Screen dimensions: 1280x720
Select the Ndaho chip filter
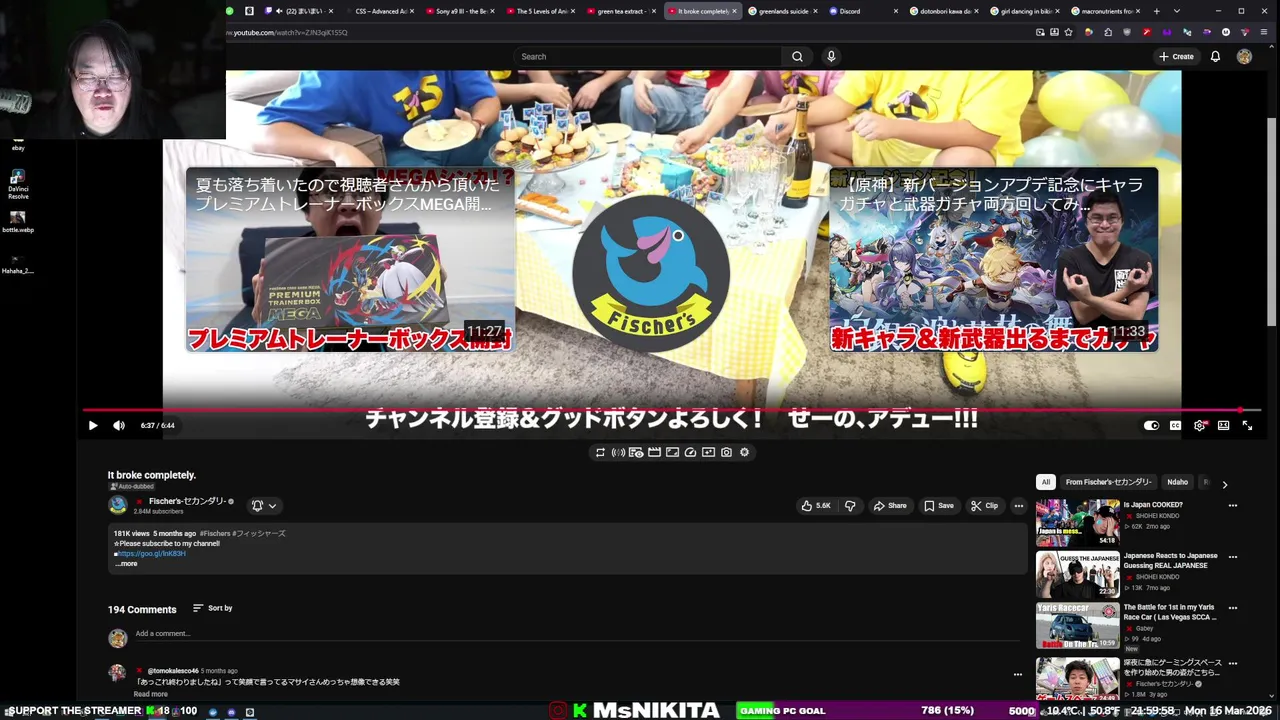click(1177, 482)
